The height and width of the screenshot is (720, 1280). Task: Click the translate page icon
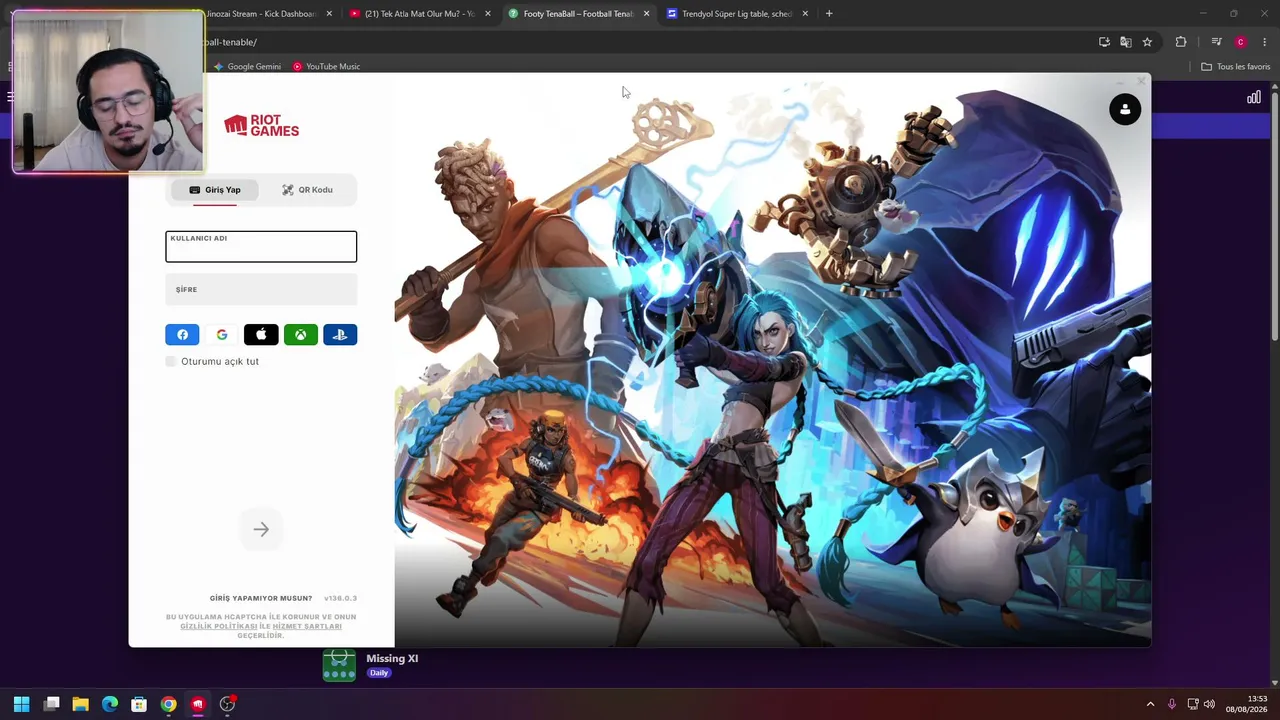click(1126, 42)
